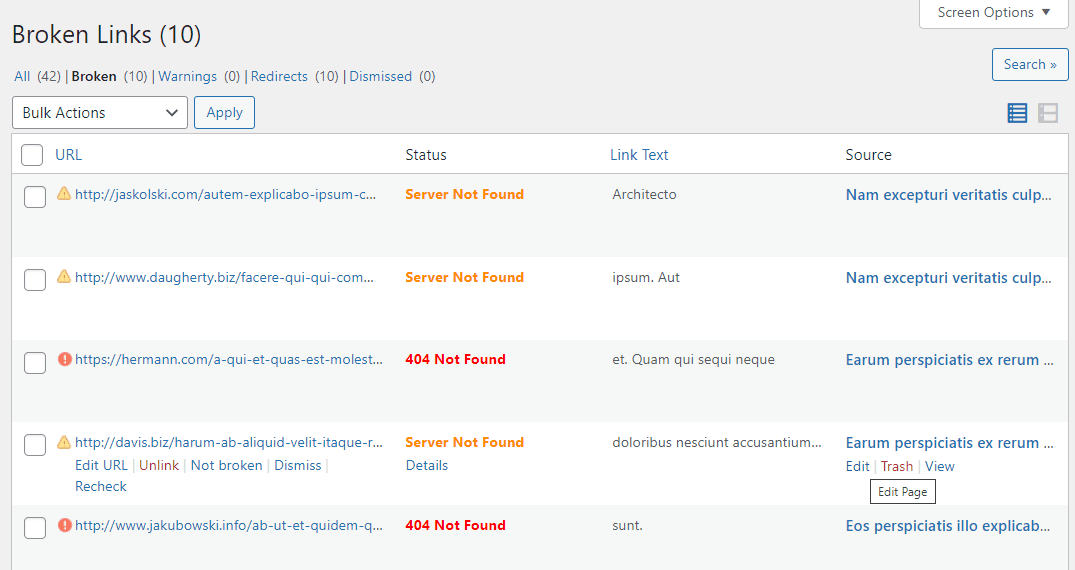
Task: Click Recheck for the davis.biz link
Action: click(x=101, y=486)
